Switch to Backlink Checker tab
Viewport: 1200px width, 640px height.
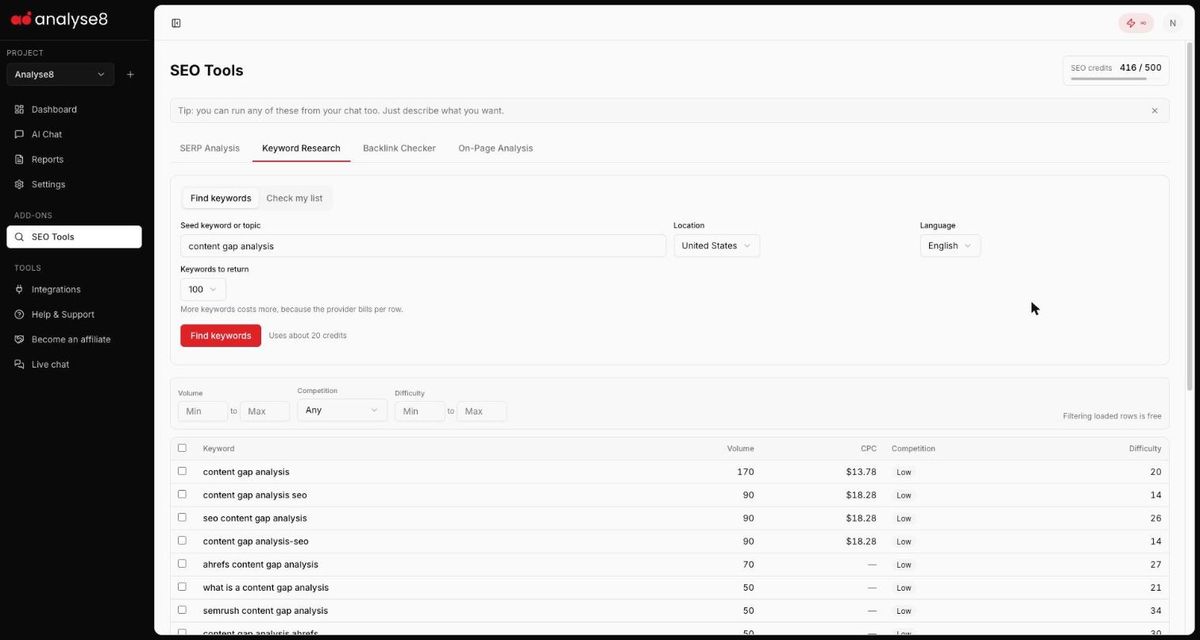click(399, 148)
